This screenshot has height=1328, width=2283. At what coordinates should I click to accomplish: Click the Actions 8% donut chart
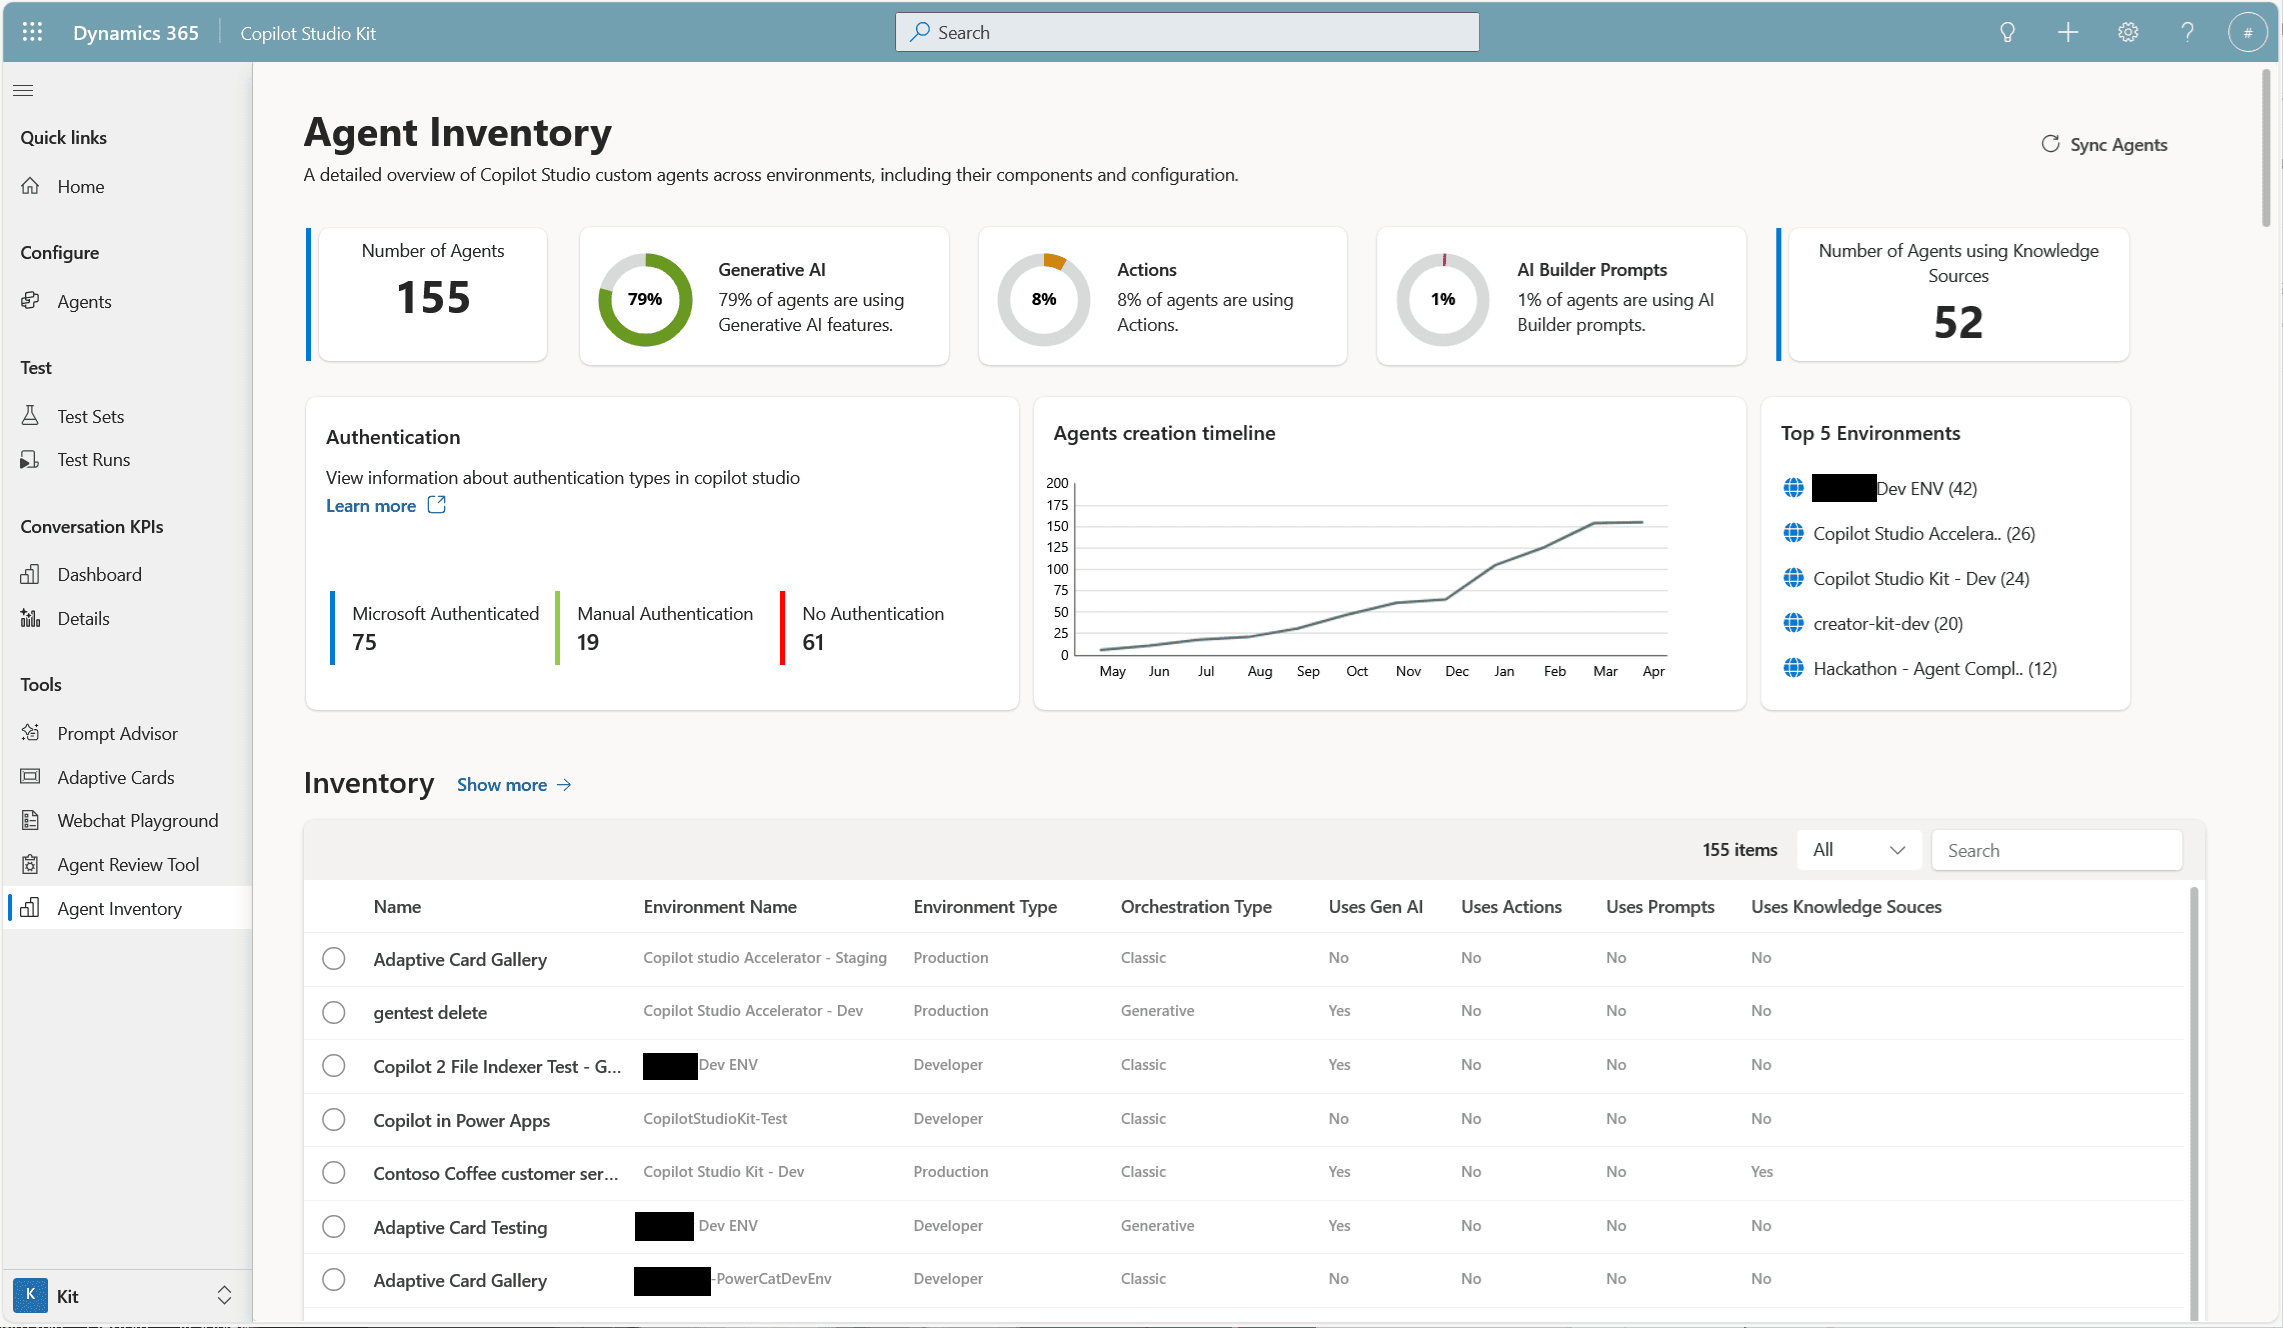(1044, 299)
